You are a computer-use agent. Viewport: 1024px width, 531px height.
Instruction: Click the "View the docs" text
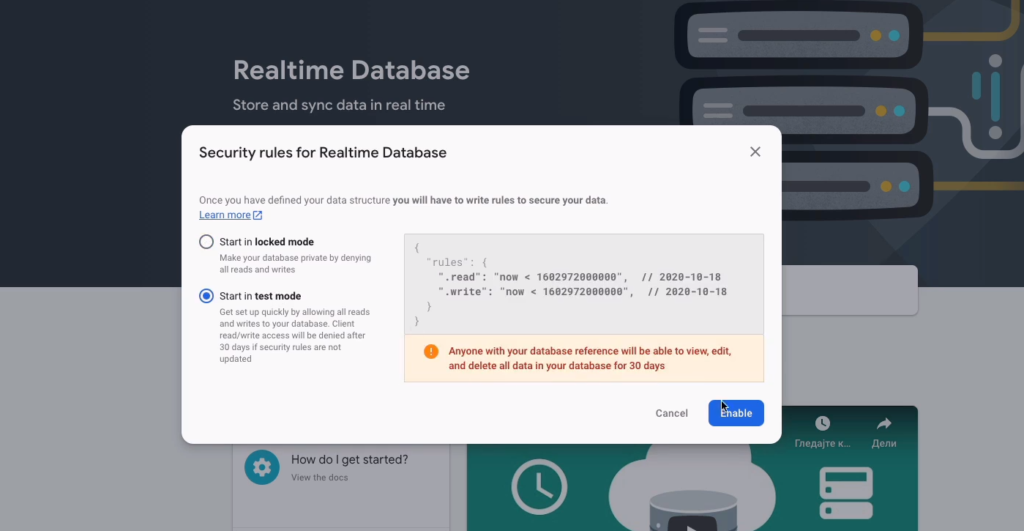(x=320, y=478)
